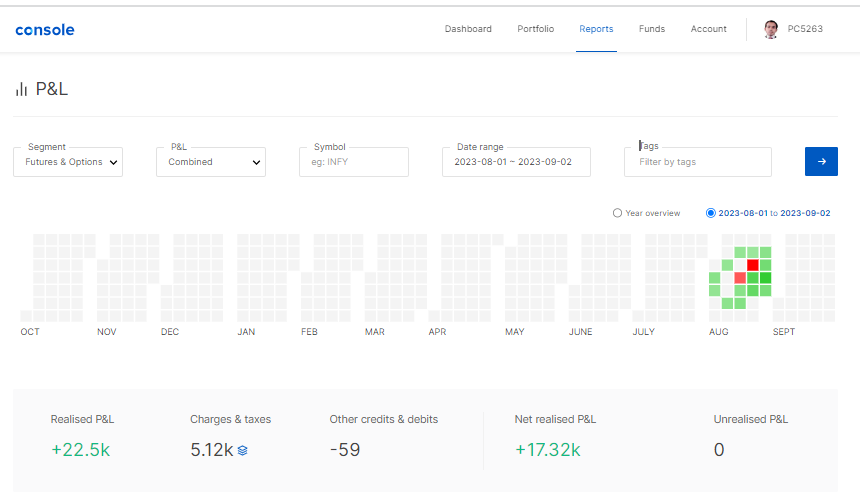Click the Realised P&L value +22.5k
This screenshot has height=496, width=860.
click(x=81, y=450)
